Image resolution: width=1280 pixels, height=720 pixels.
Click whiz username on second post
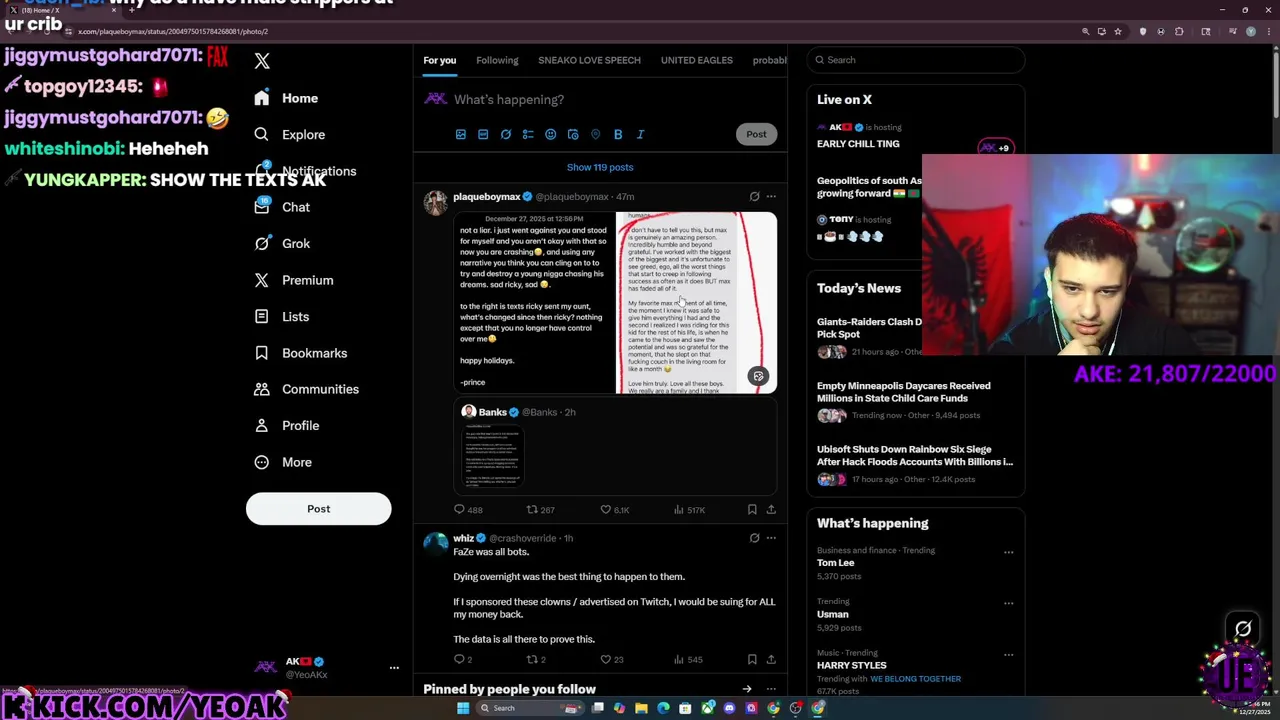point(463,538)
